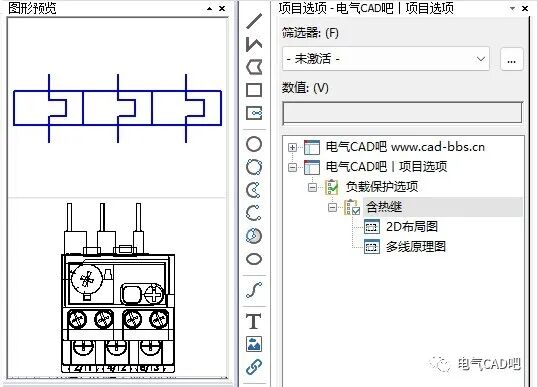Click the 2D布局图 page icon
The width and height of the screenshot is (537, 387).
(x=372, y=227)
